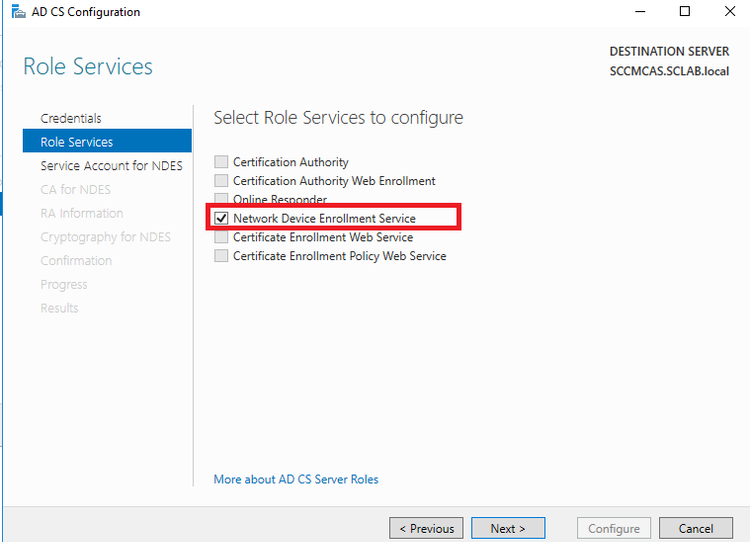The image size is (750, 542).
Task: Click the Configure button
Action: (614, 528)
